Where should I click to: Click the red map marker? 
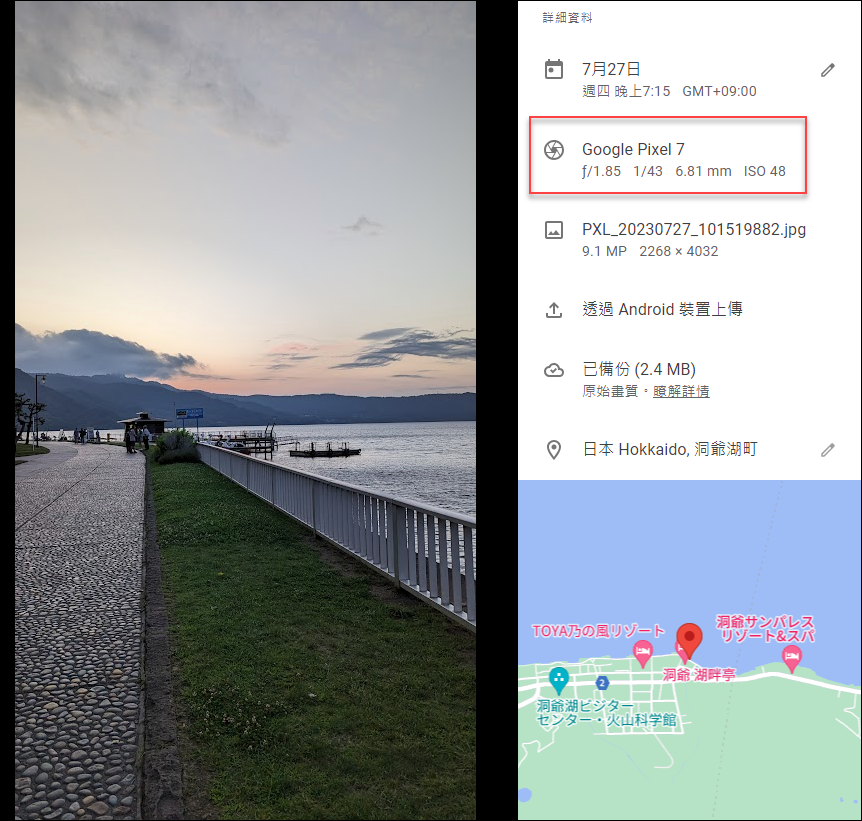coord(689,640)
